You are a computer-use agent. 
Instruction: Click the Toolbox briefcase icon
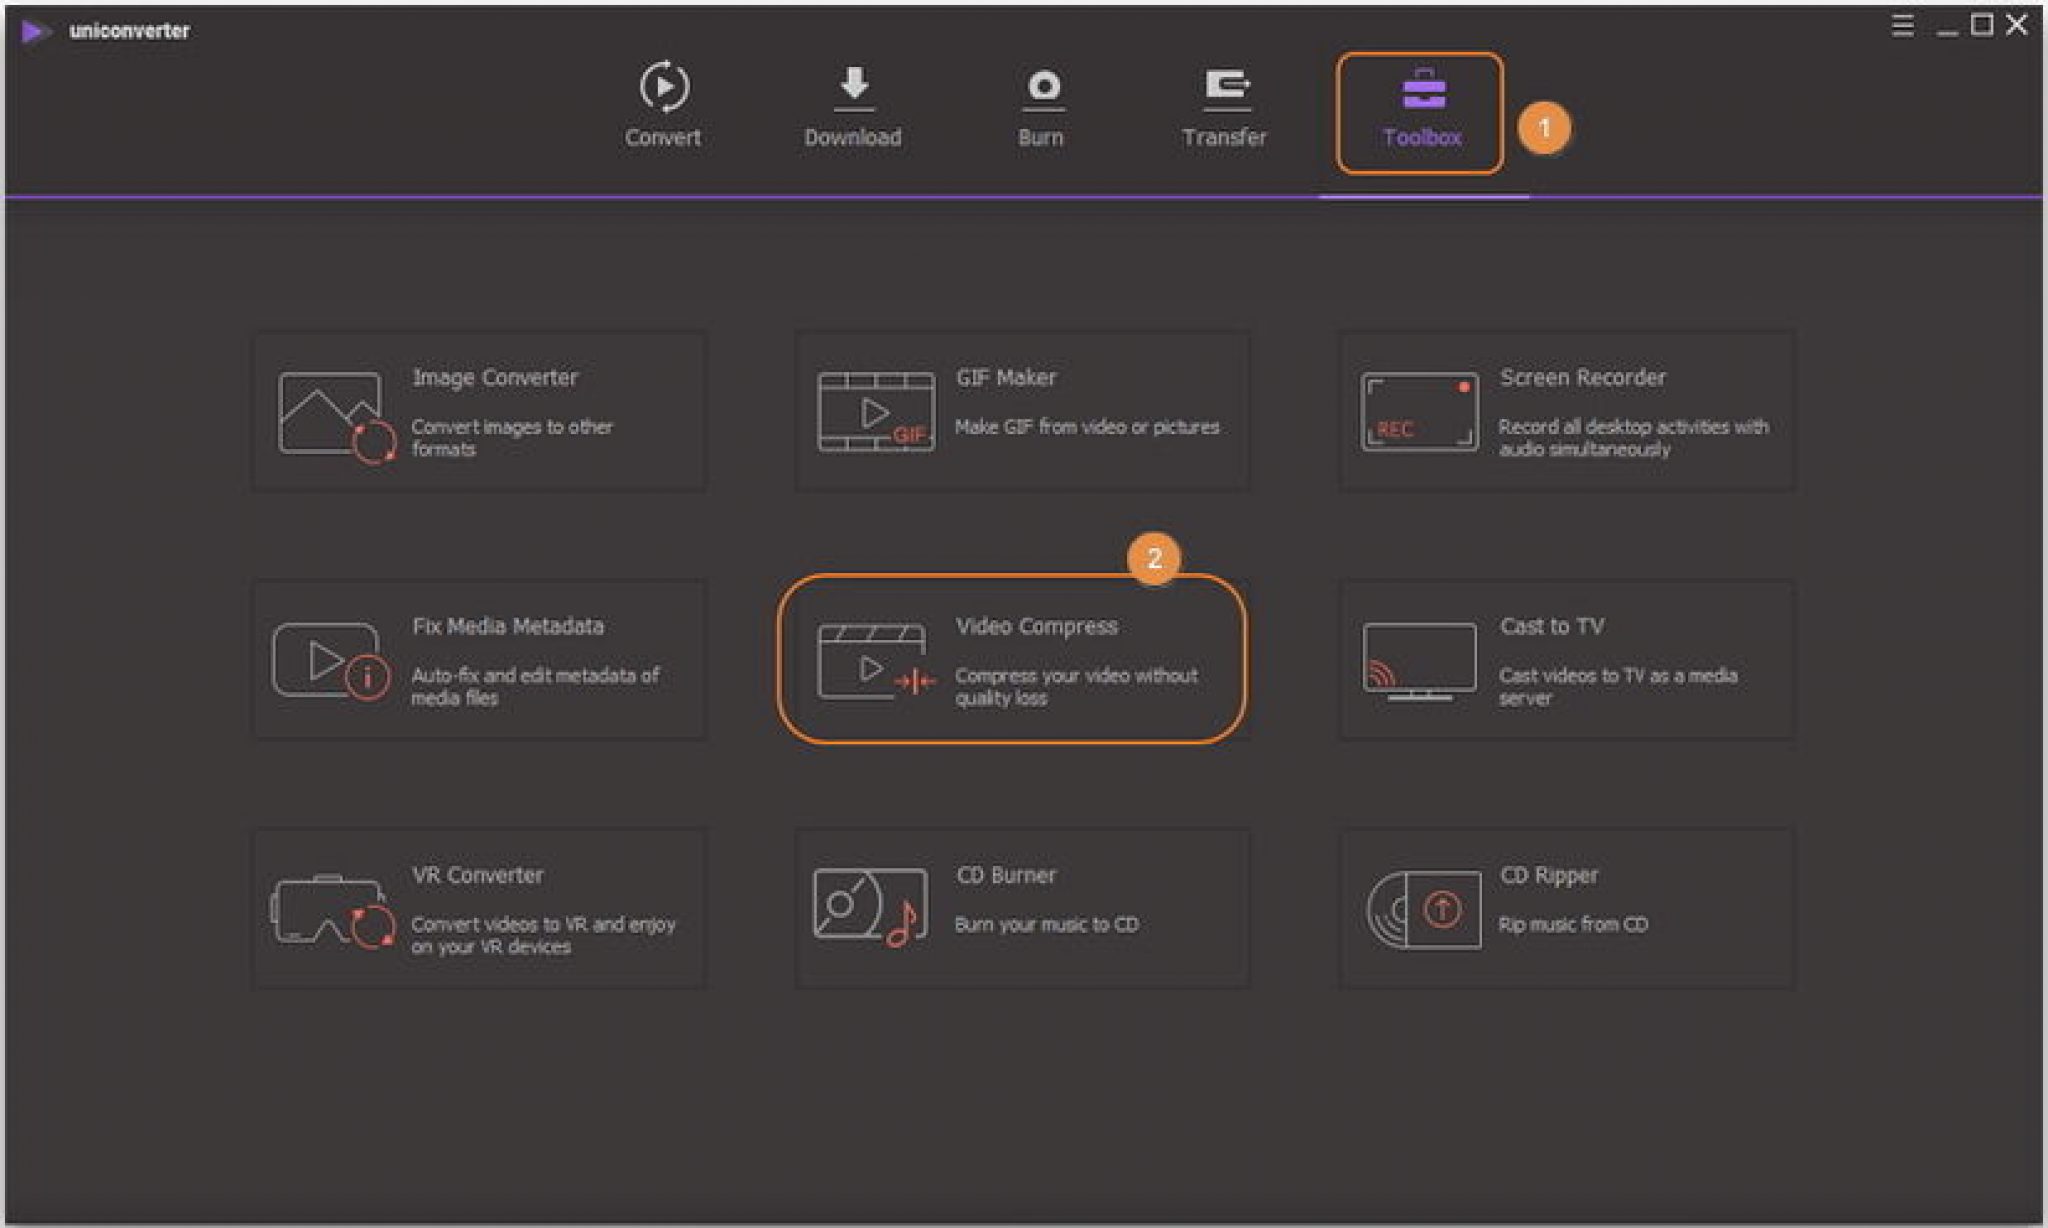(x=1423, y=90)
